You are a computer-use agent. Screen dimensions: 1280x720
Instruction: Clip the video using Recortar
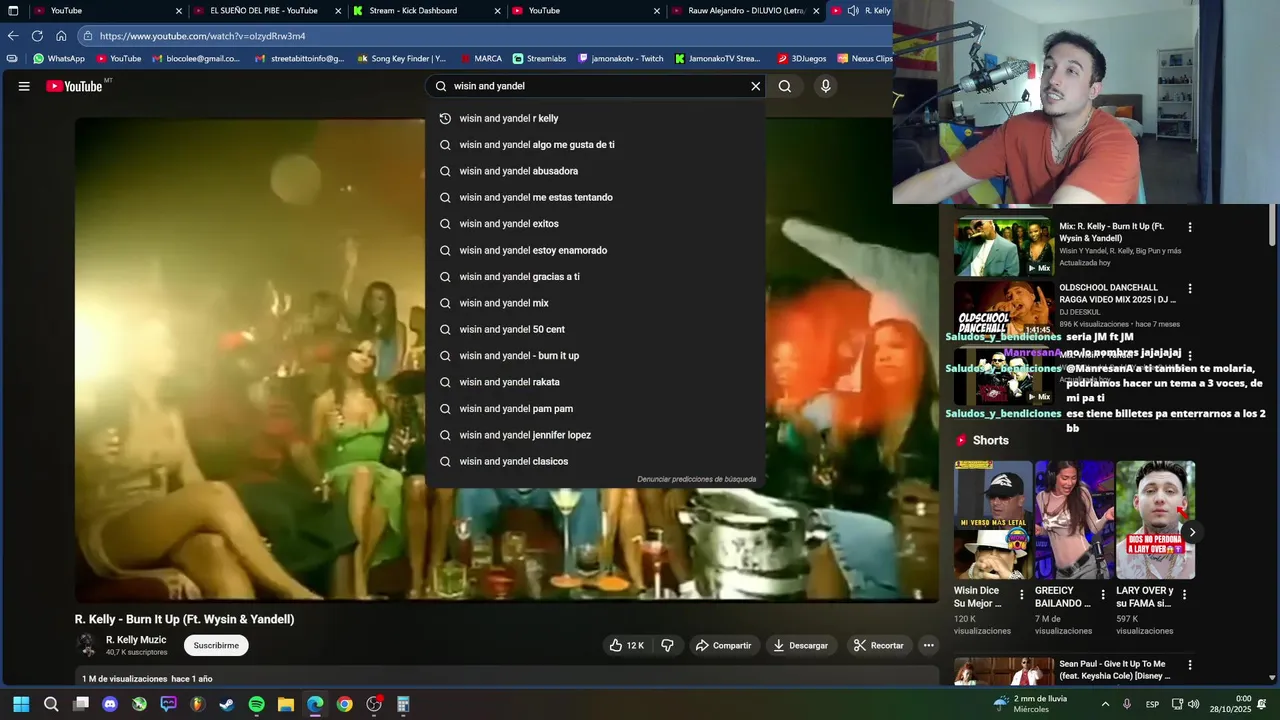(x=878, y=645)
